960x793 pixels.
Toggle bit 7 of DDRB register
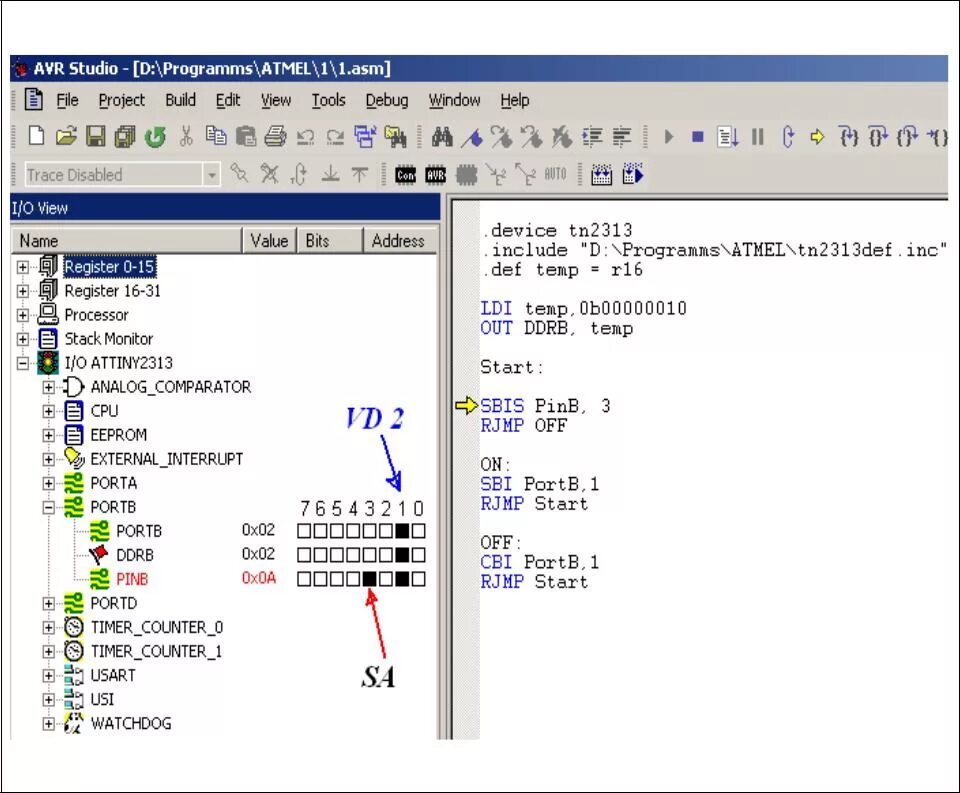[x=304, y=555]
